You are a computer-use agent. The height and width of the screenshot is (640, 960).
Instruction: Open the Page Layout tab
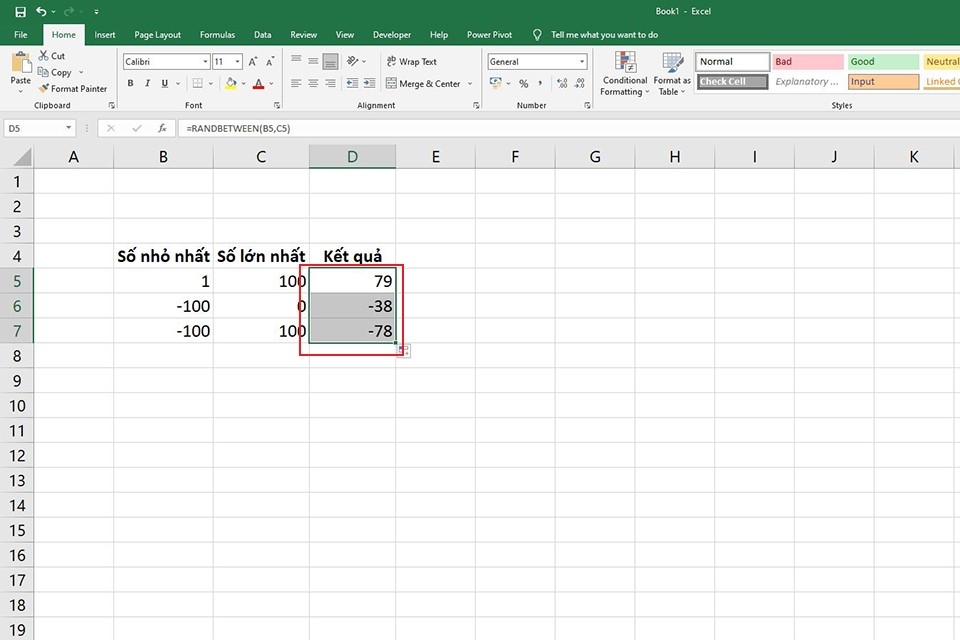point(157,35)
